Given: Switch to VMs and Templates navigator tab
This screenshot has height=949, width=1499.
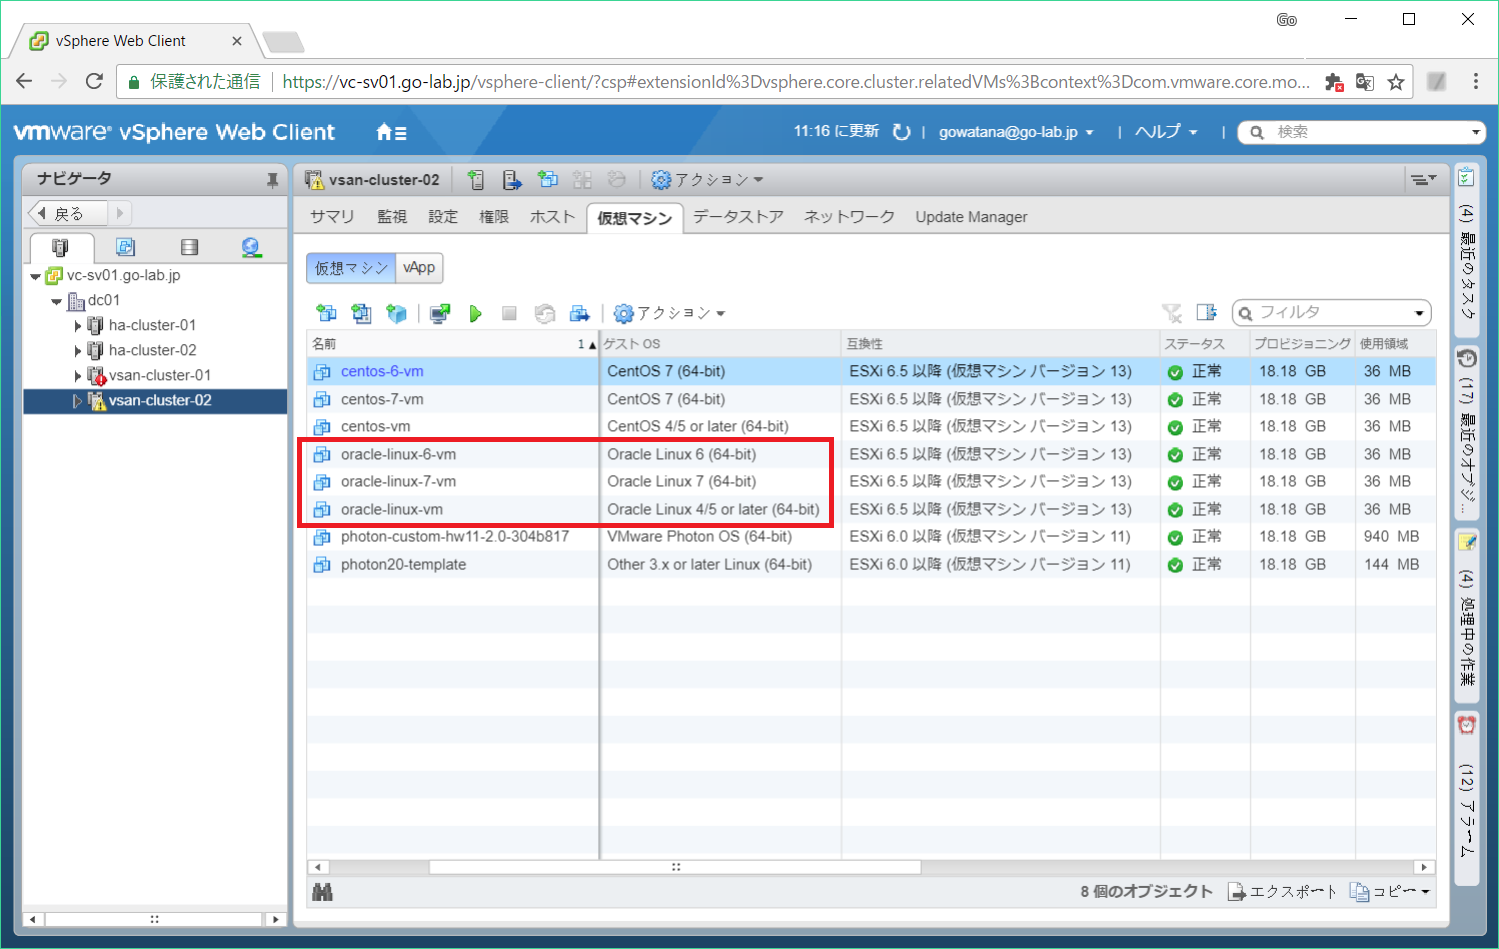Looking at the screenshot, I should [125, 247].
